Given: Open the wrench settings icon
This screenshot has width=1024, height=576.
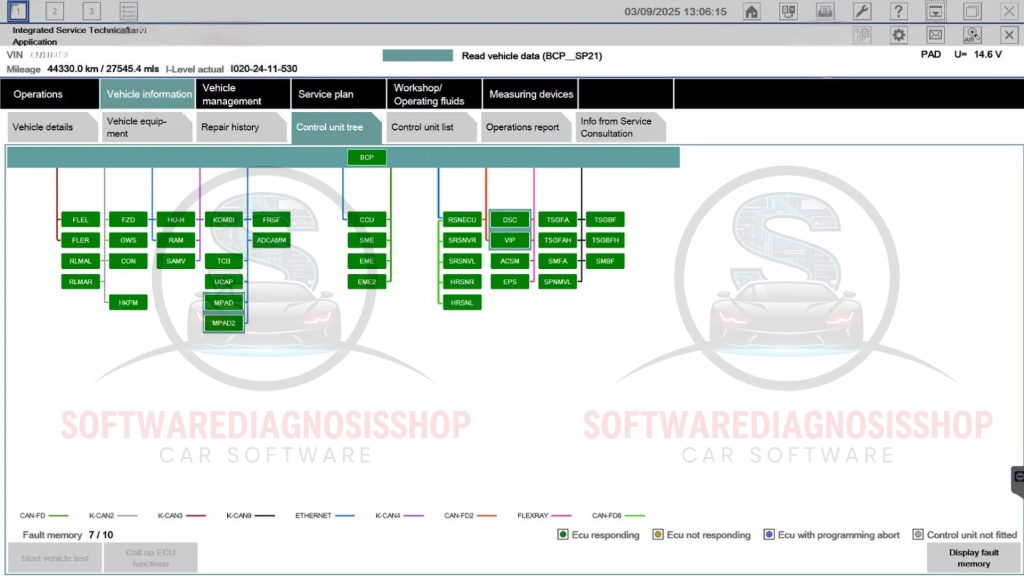Looking at the screenshot, I should [861, 12].
